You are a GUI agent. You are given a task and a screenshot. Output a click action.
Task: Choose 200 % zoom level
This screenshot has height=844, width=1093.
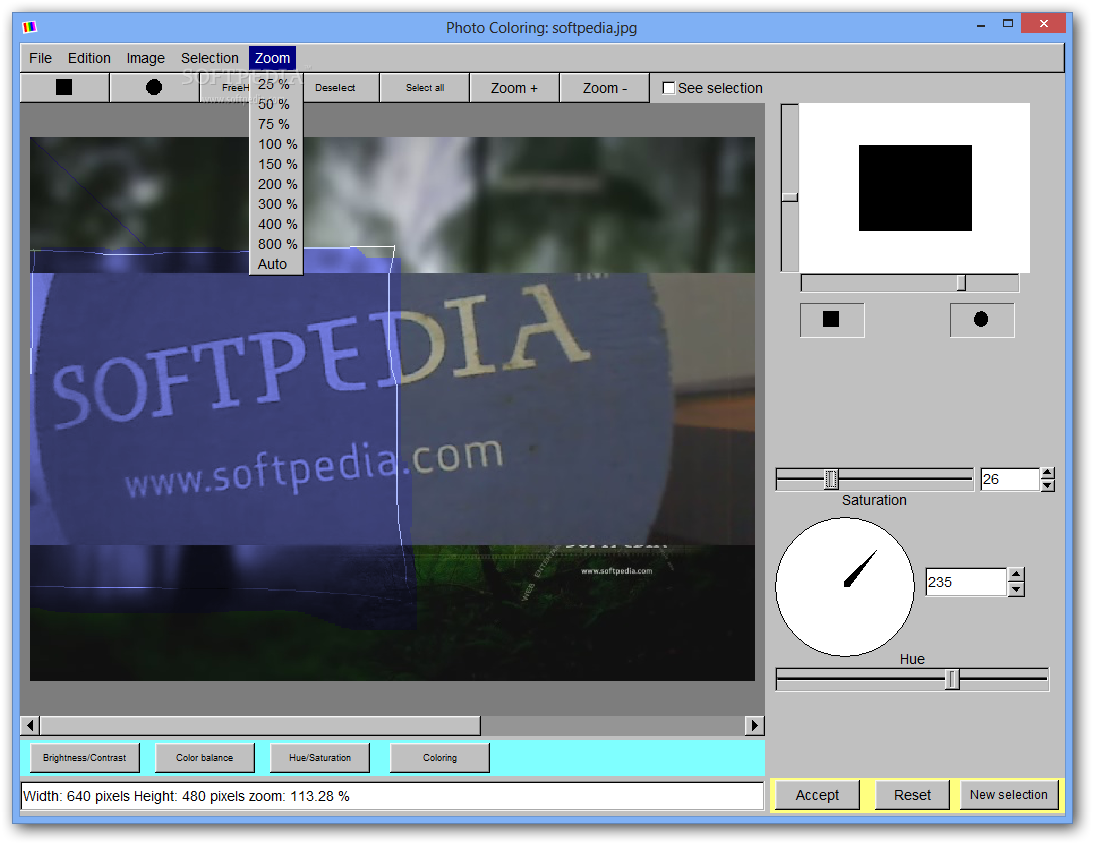tap(276, 185)
